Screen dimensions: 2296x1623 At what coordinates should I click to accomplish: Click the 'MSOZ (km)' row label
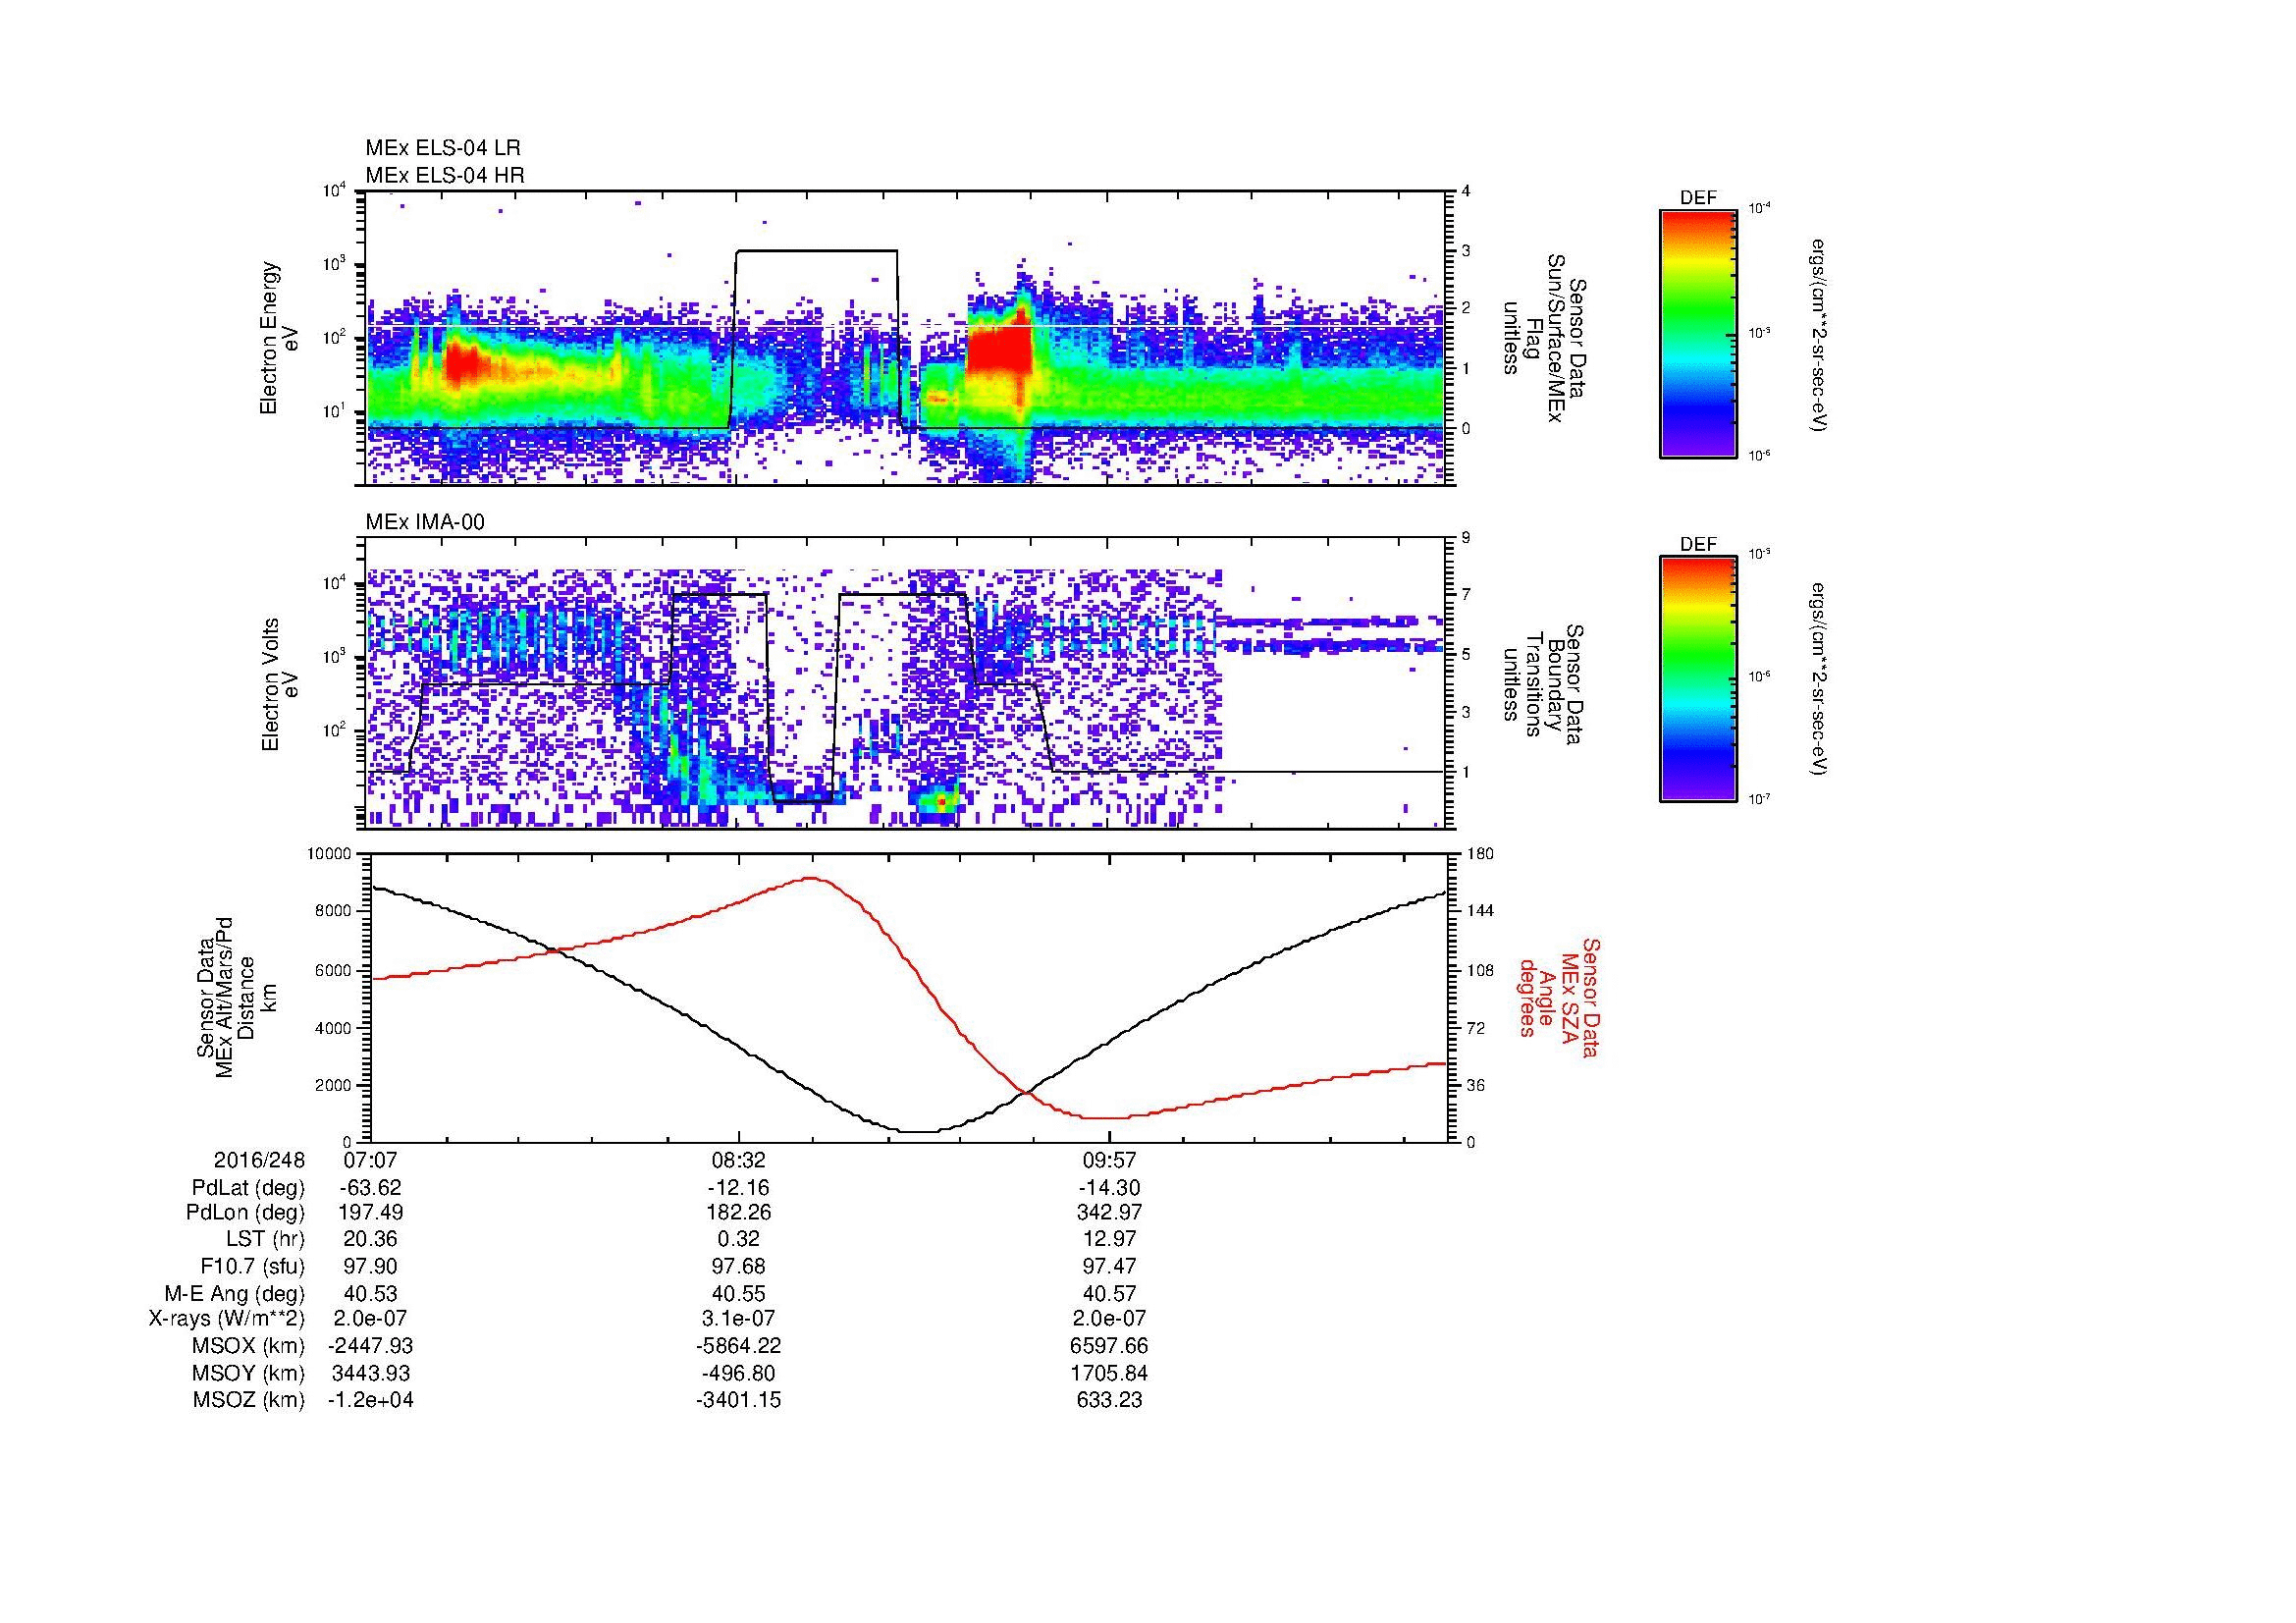click(248, 1400)
